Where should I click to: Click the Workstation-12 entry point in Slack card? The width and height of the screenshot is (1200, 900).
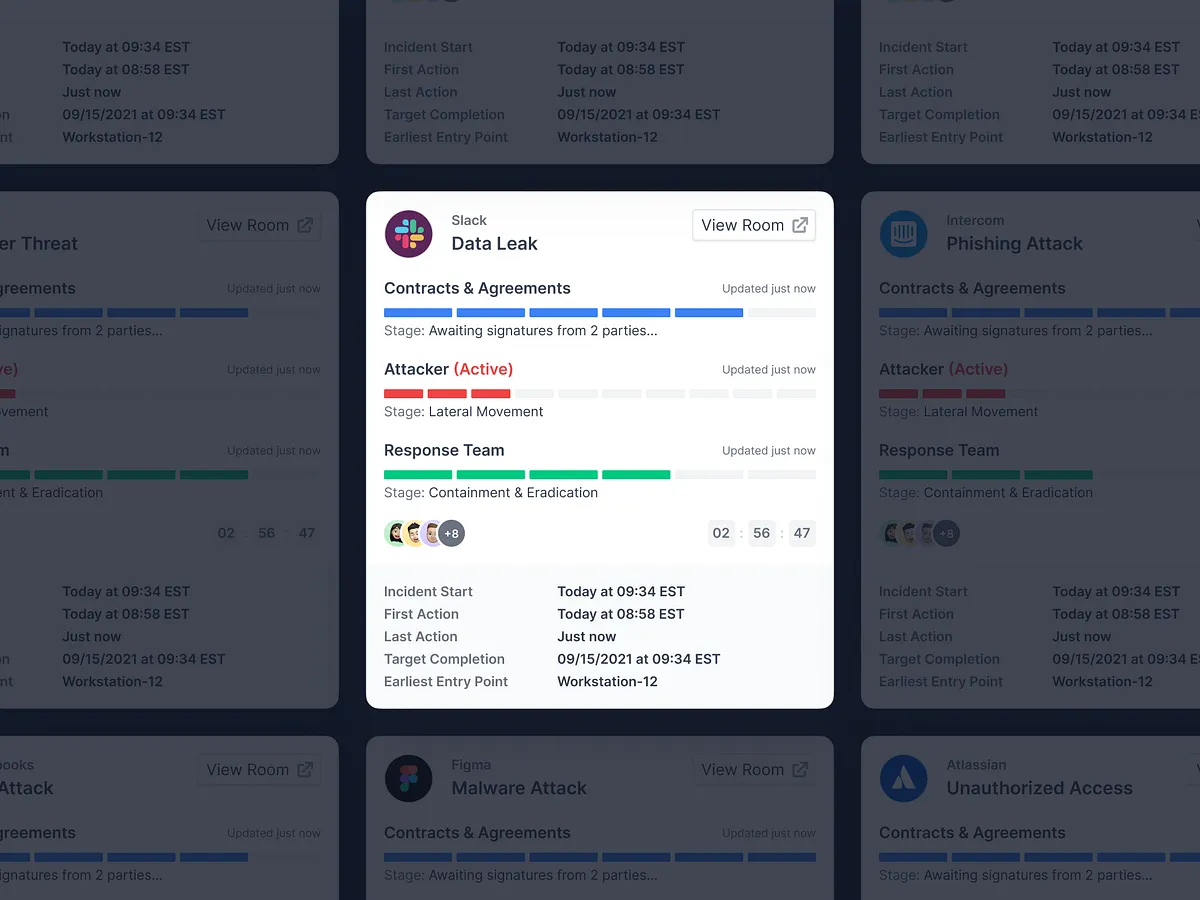[x=607, y=681]
